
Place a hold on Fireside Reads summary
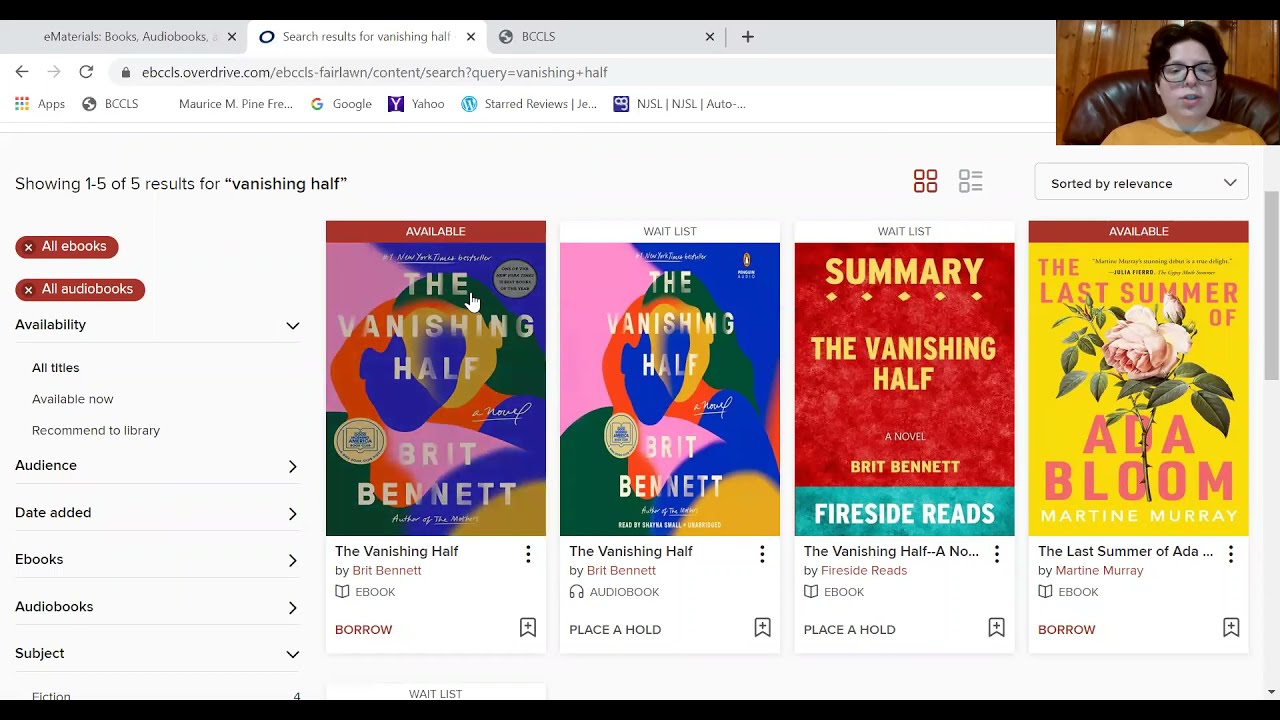[849, 629]
